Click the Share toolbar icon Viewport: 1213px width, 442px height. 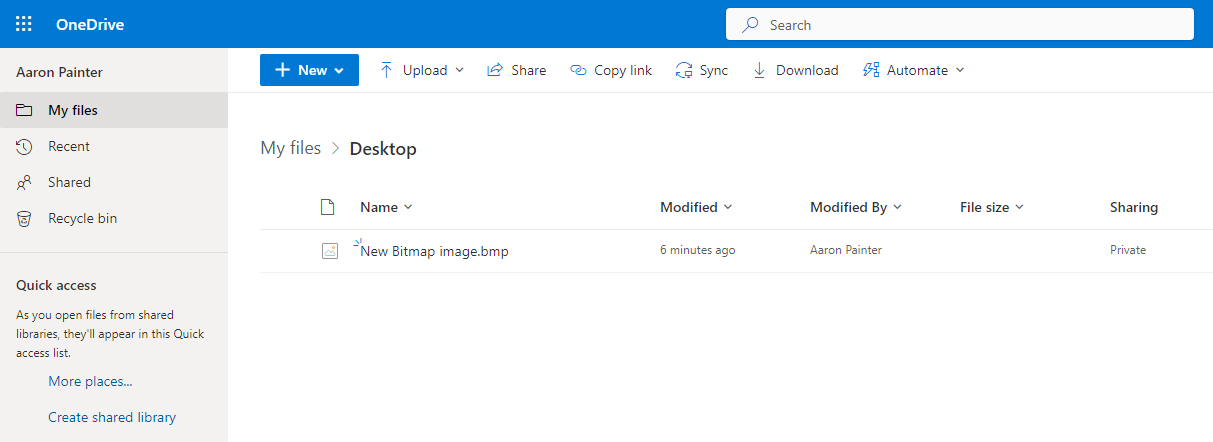[x=494, y=70]
